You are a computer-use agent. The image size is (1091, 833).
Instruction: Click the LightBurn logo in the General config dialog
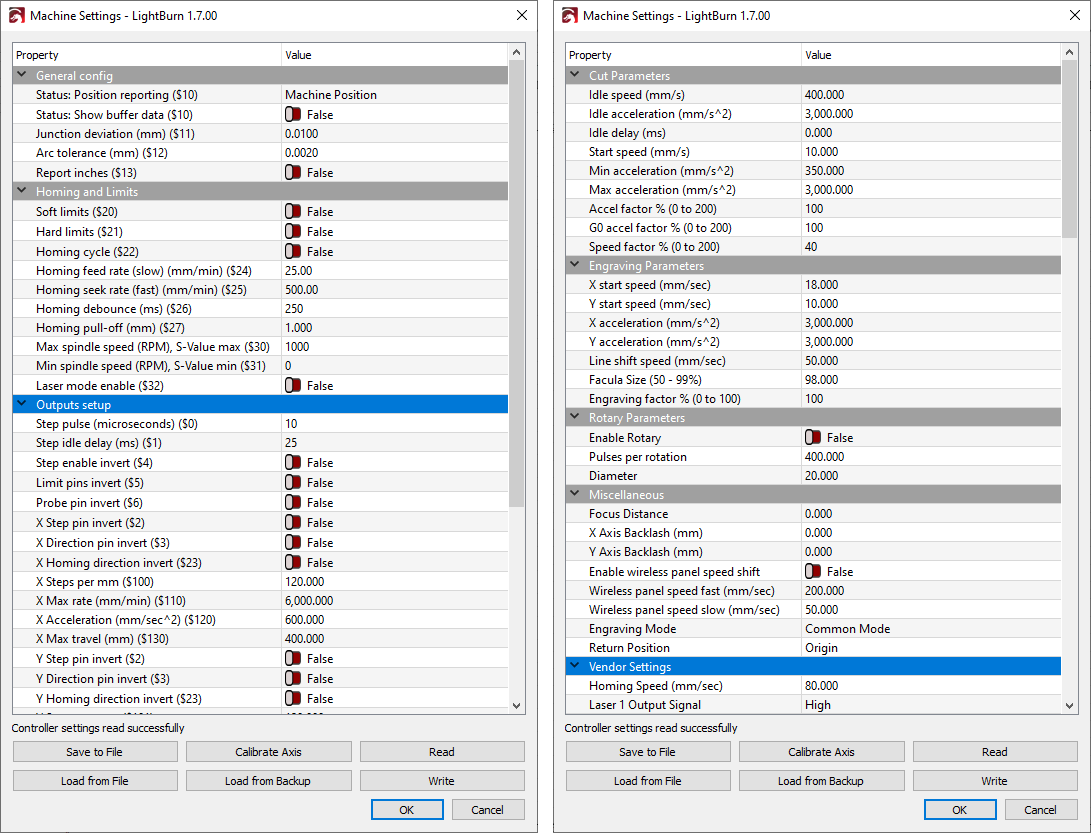(x=17, y=16)
